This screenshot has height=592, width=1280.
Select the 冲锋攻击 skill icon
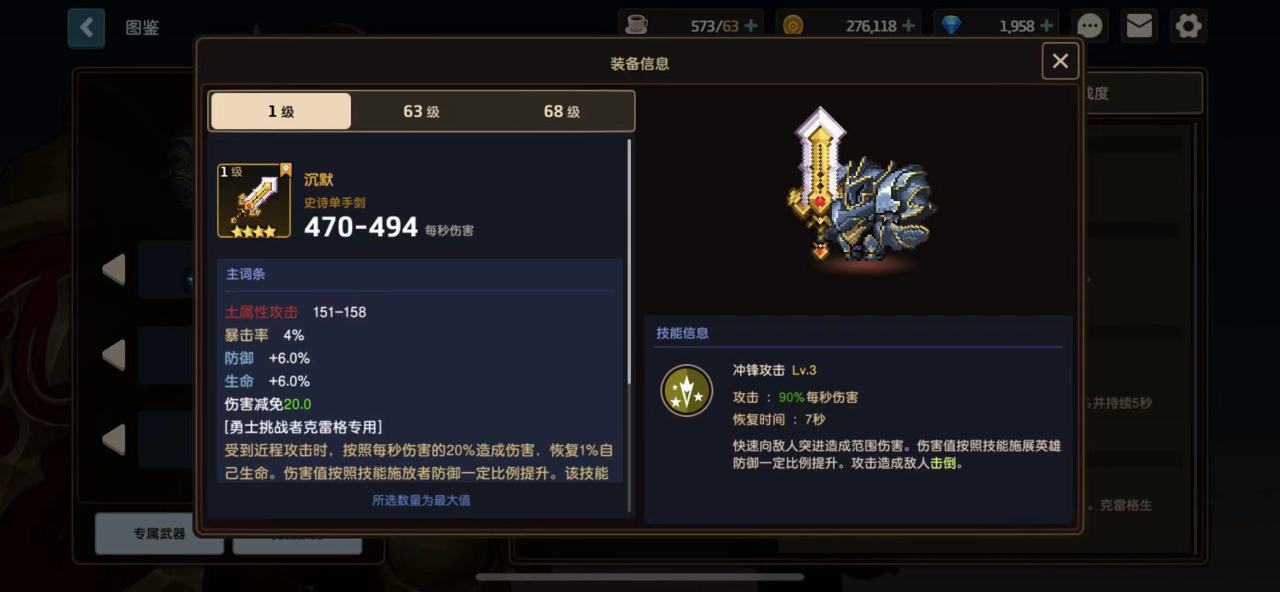[686, 390]
